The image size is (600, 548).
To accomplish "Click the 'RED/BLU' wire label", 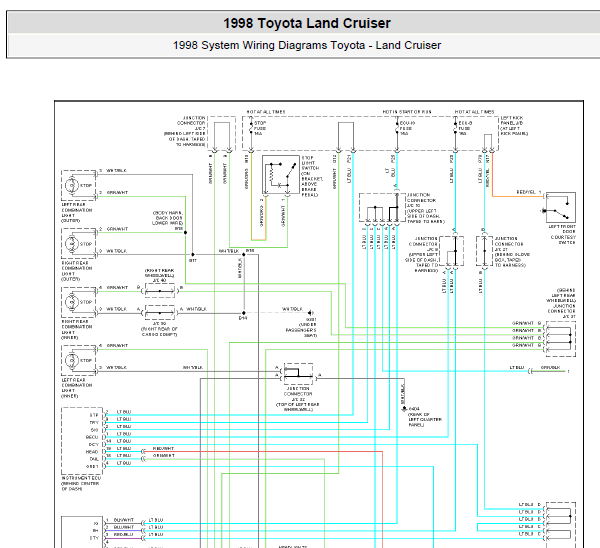I will click(123, 534).
